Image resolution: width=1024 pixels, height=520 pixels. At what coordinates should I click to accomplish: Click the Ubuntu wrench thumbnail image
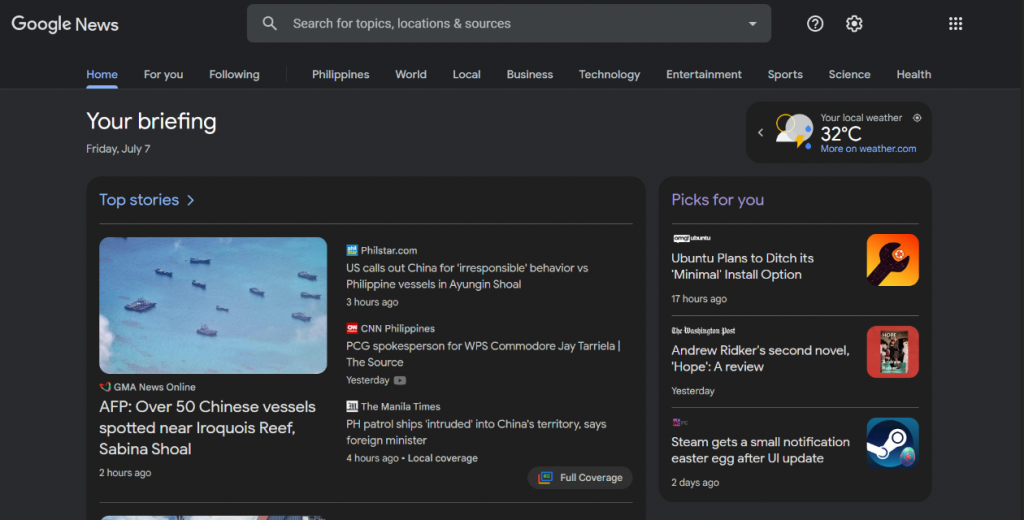pos(893,260)
